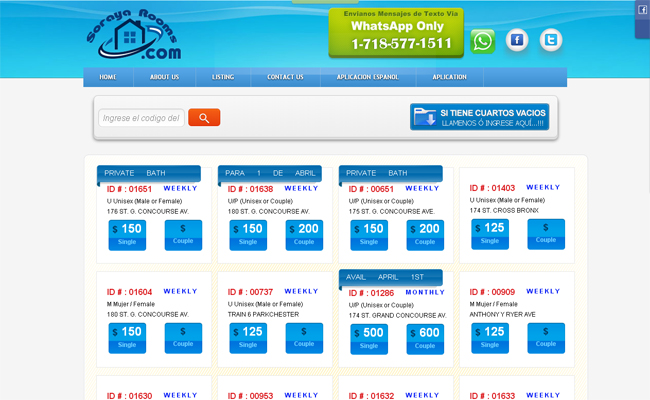Click the green WhatsApp Only phone banner

[394, 32]
